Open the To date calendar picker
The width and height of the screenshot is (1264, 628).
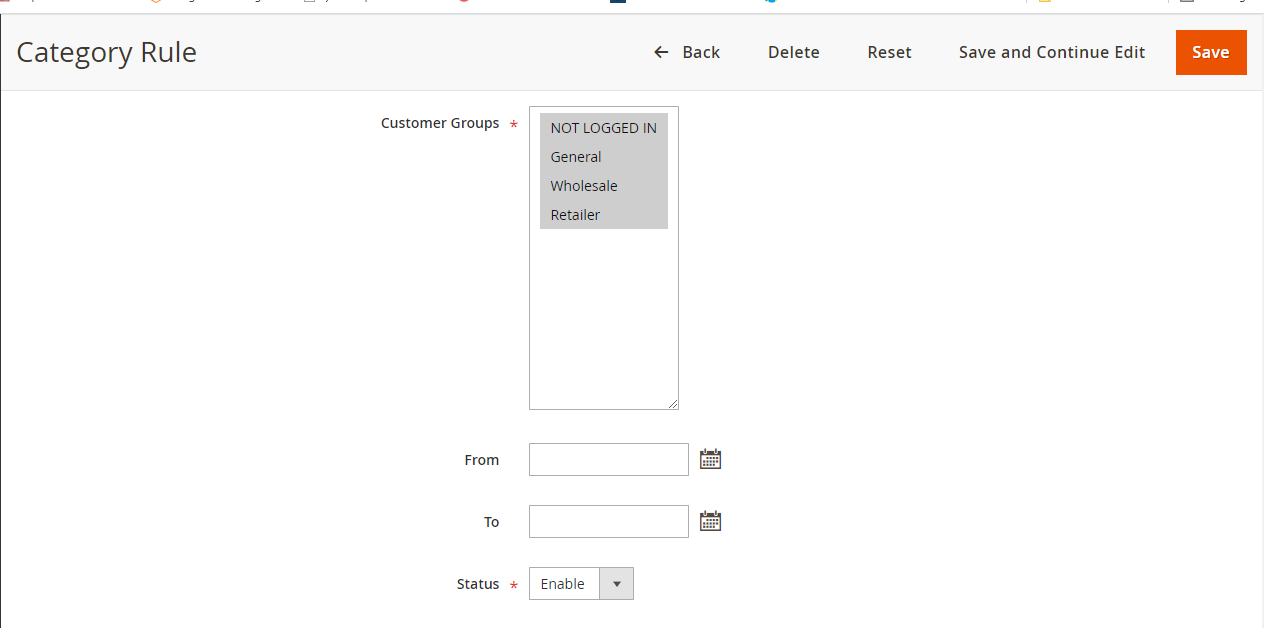pyautogui.click(x=710, y=521)
